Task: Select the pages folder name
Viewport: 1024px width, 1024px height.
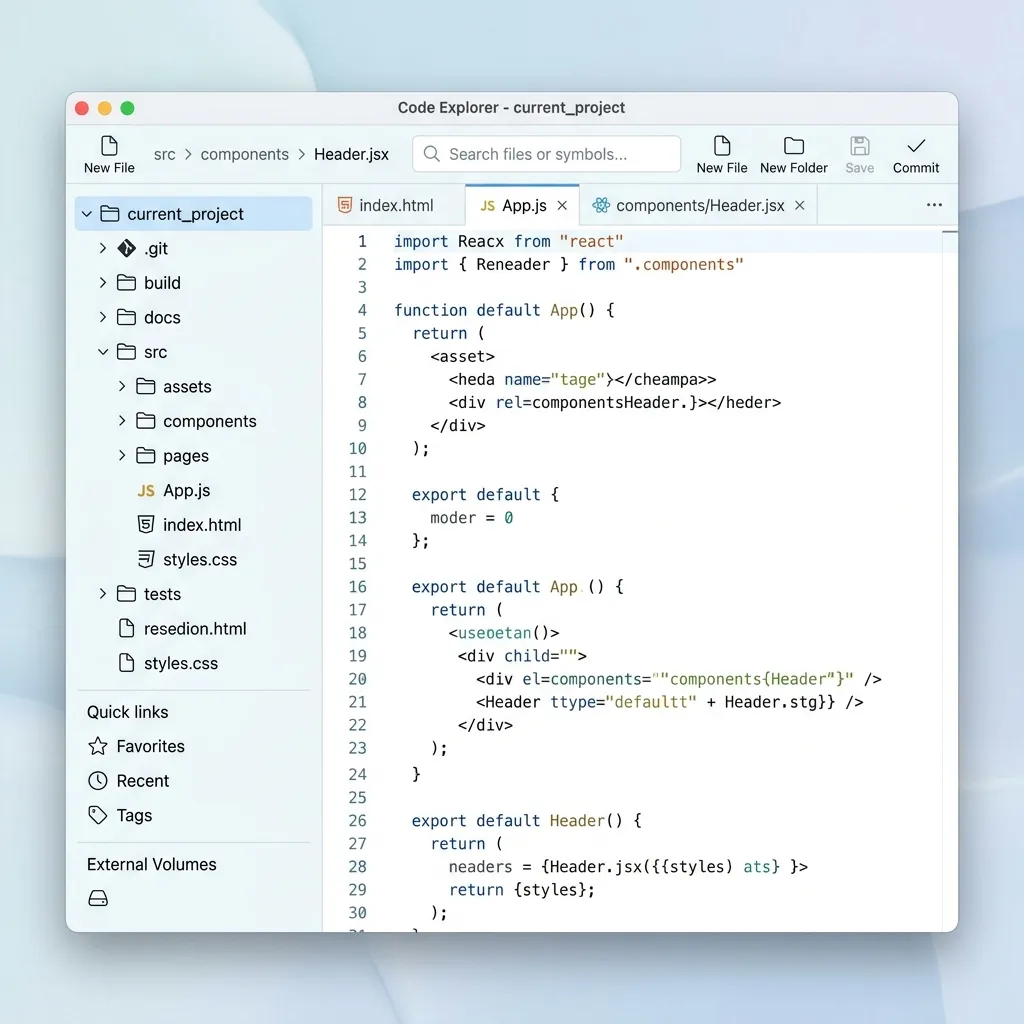Action: [x=186, y=456]
